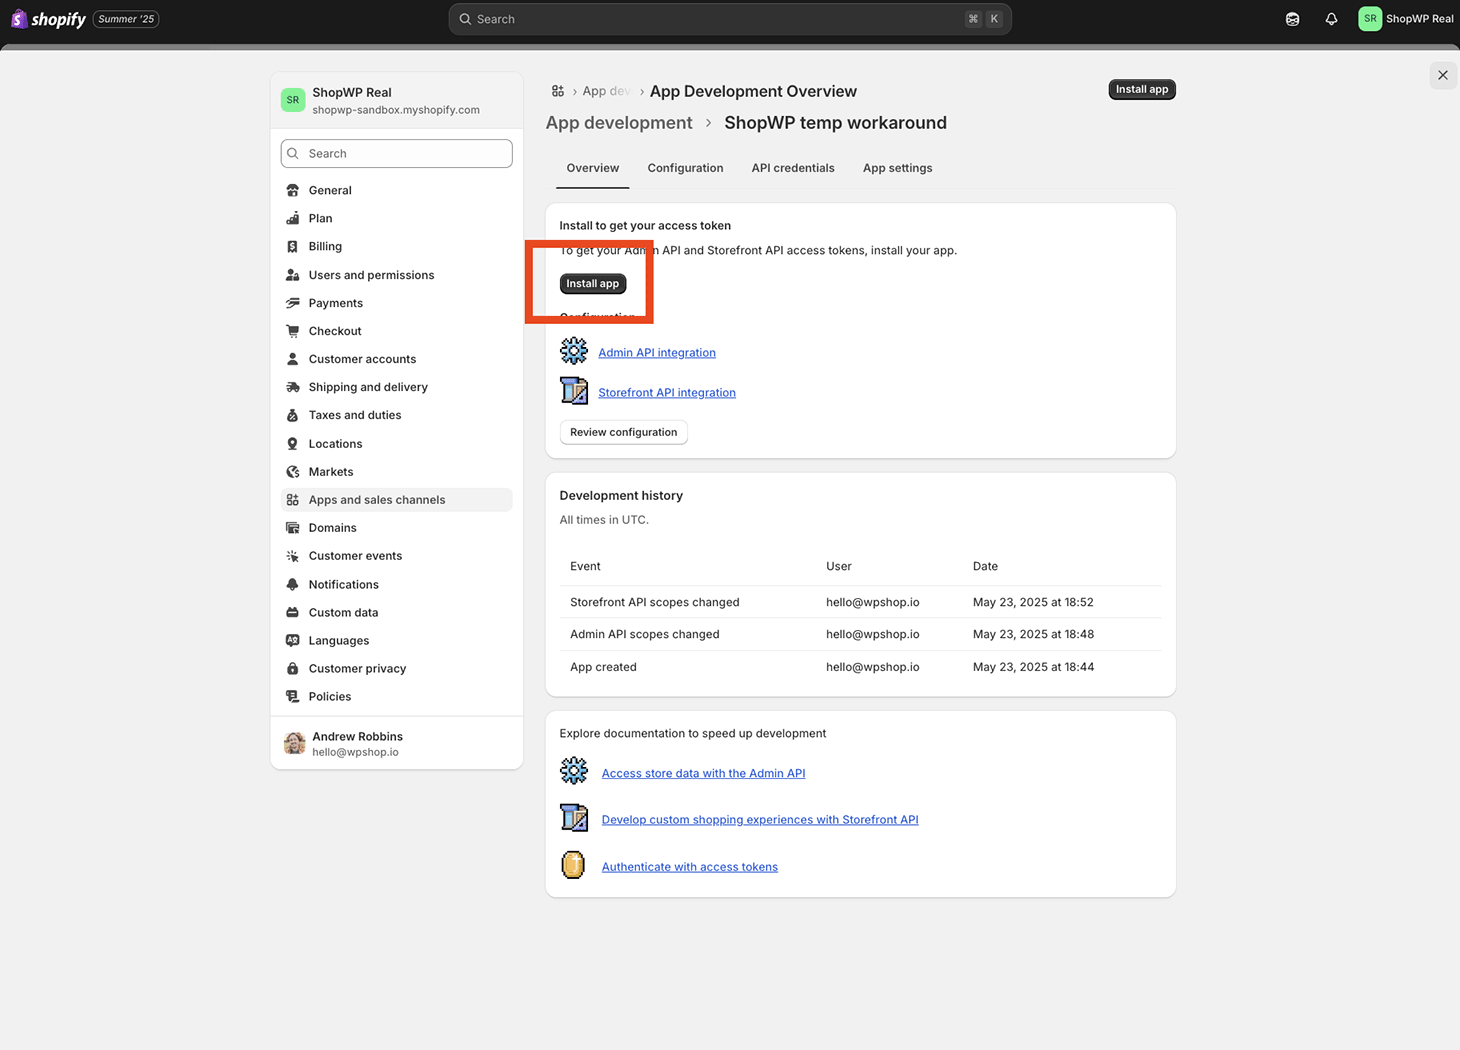The image size is (1460, 1050).
Task: Open Languages settings
Action: click(397, 641)
